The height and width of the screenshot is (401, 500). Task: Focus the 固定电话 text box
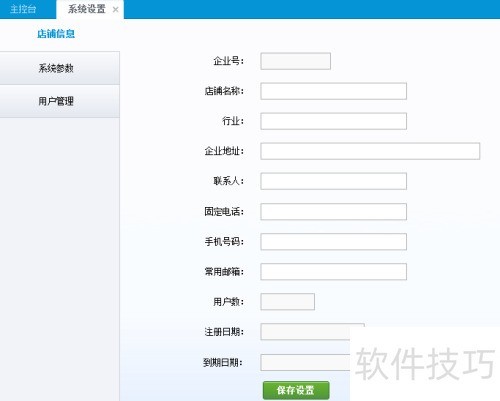point(333,212)
